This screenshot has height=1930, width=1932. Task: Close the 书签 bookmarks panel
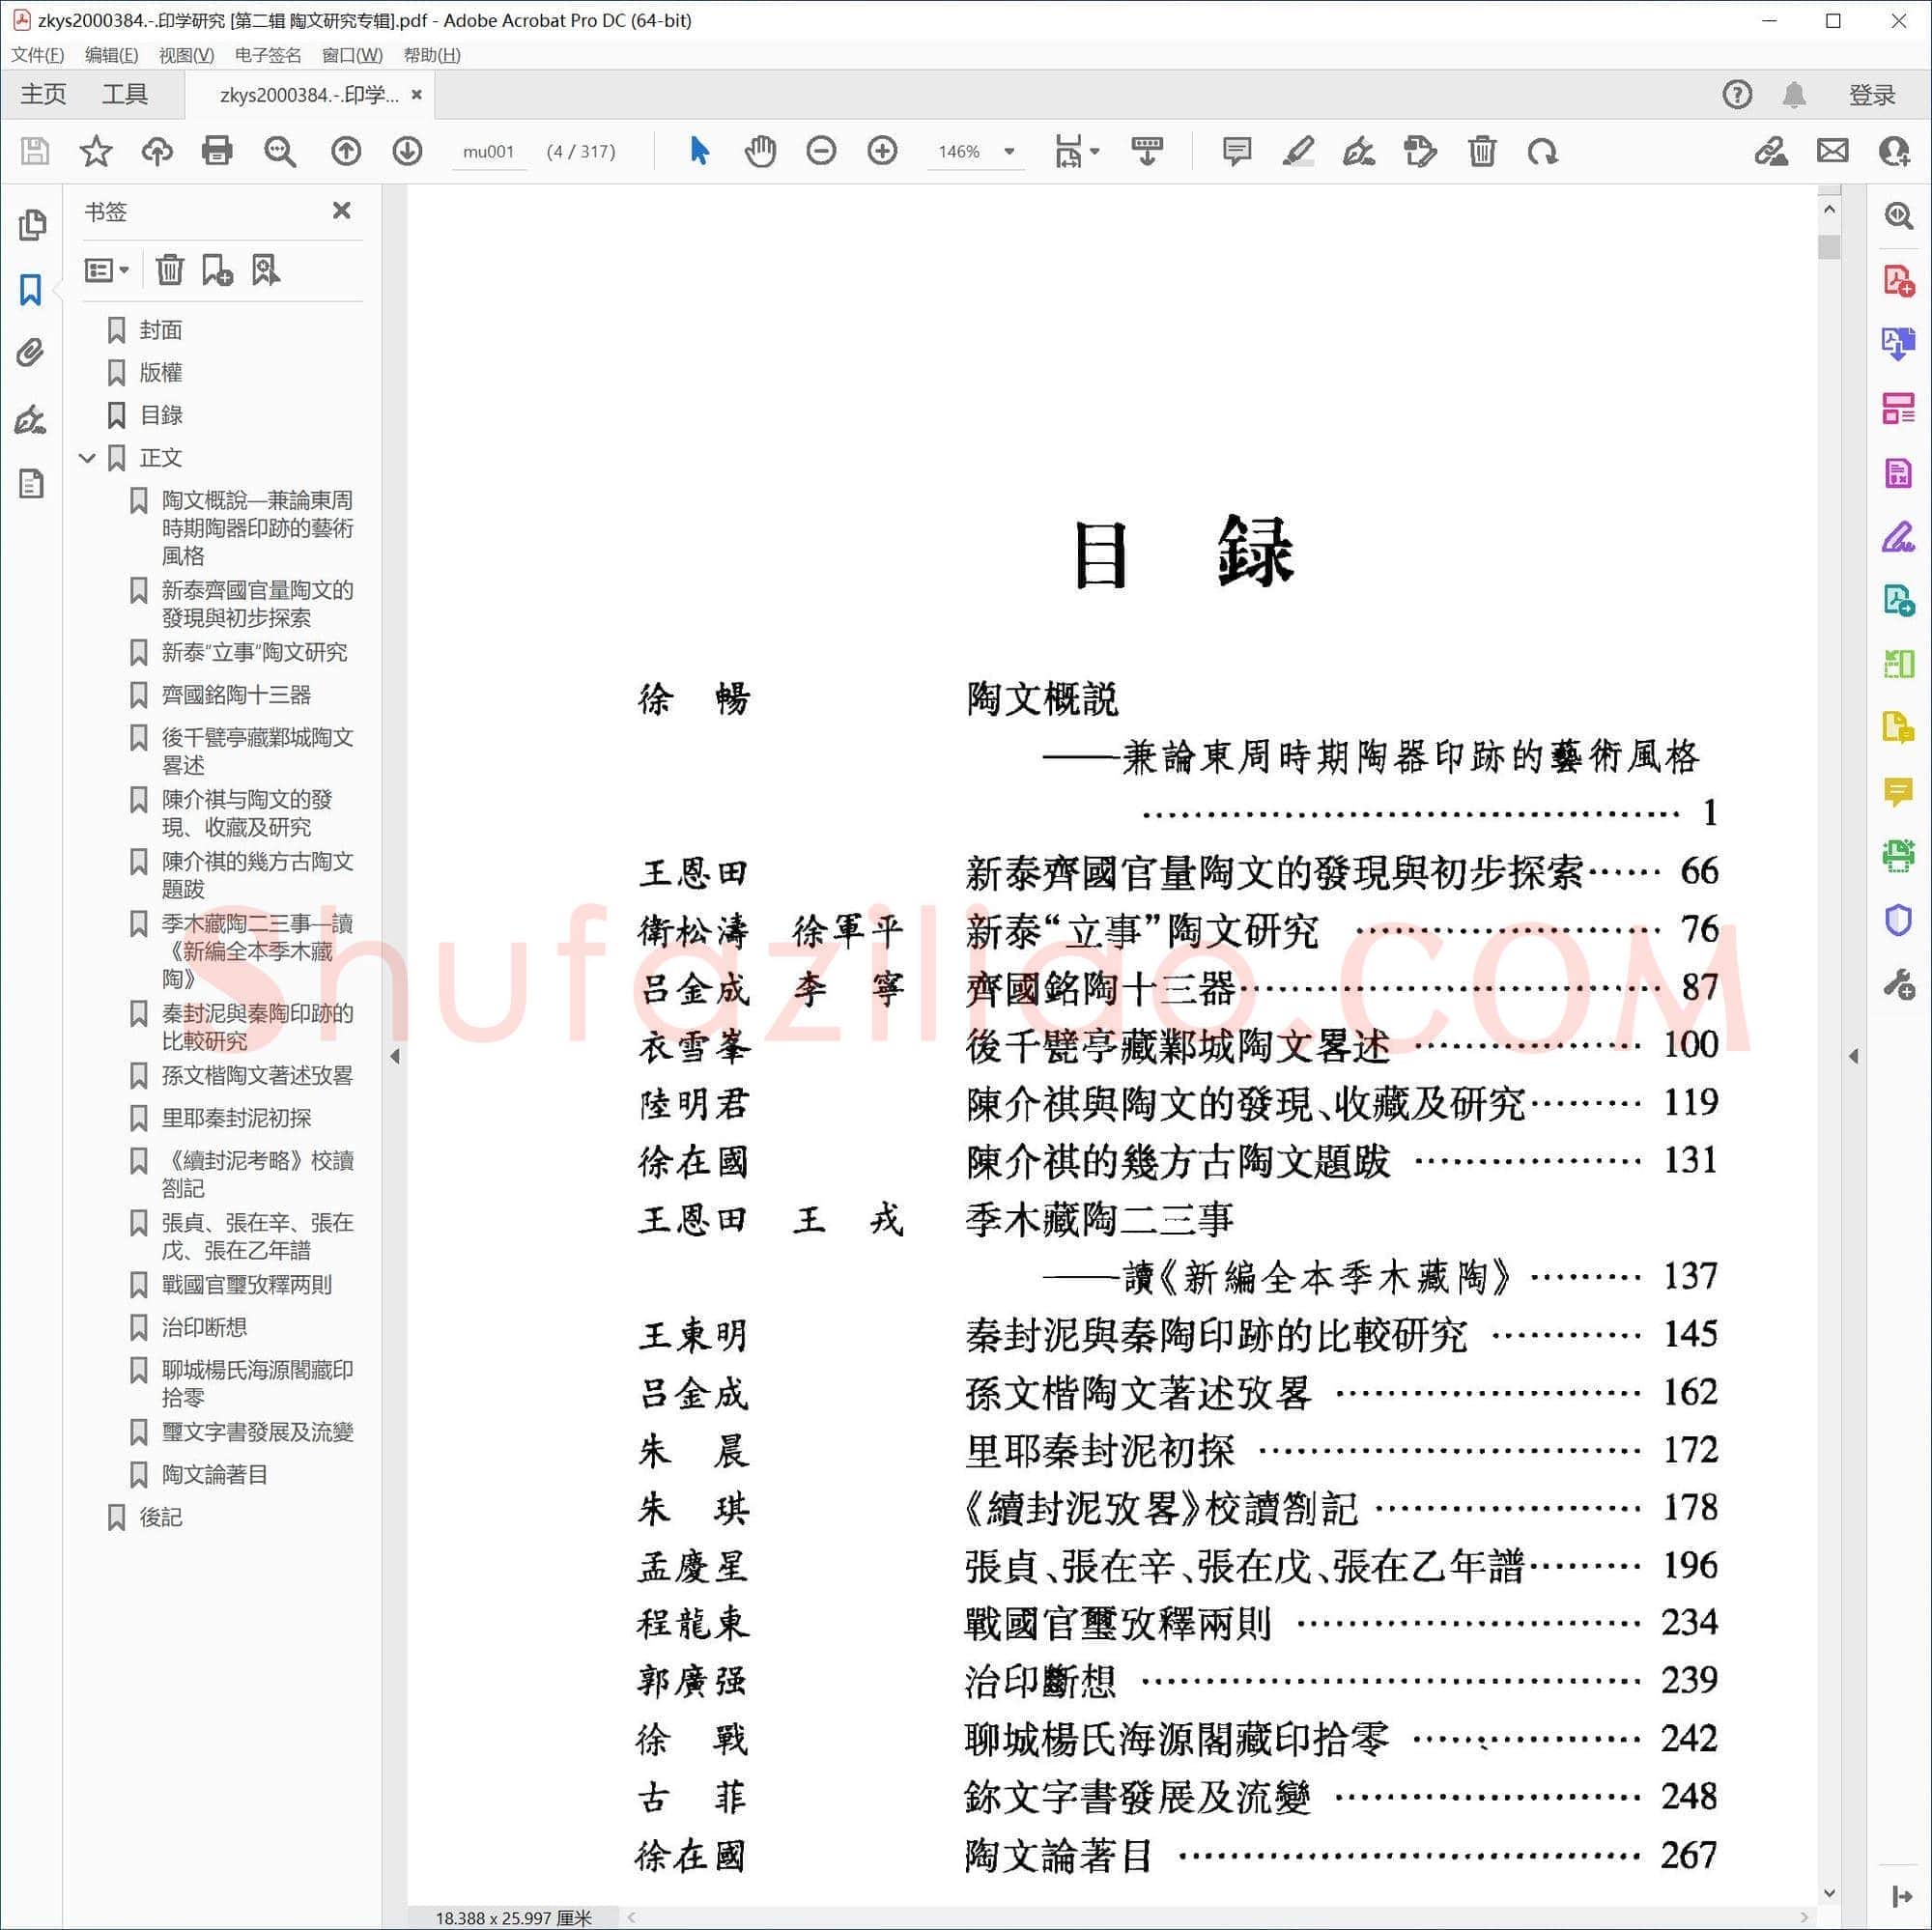click(341, 210)
